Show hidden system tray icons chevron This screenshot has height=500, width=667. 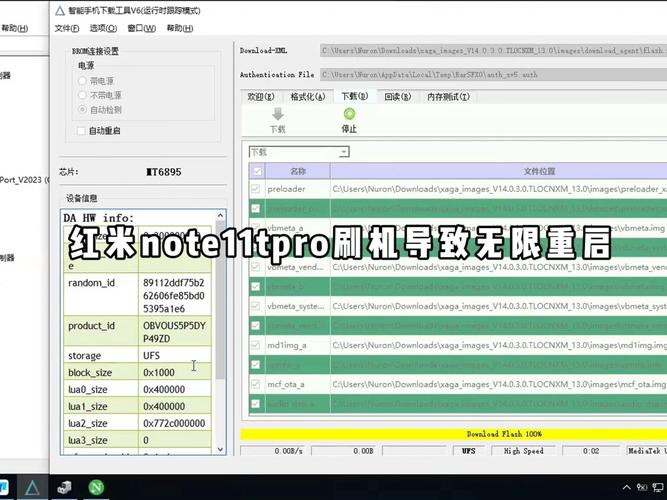point(627,487)
